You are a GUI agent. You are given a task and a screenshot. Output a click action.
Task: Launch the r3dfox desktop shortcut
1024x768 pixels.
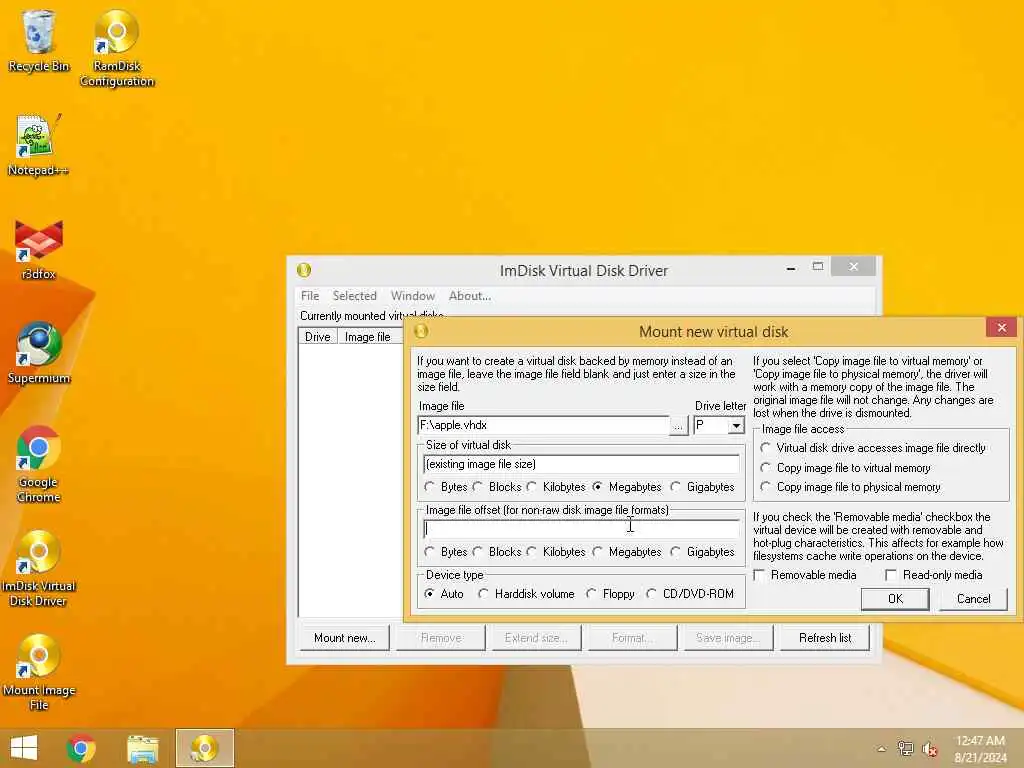click(39, 249)
